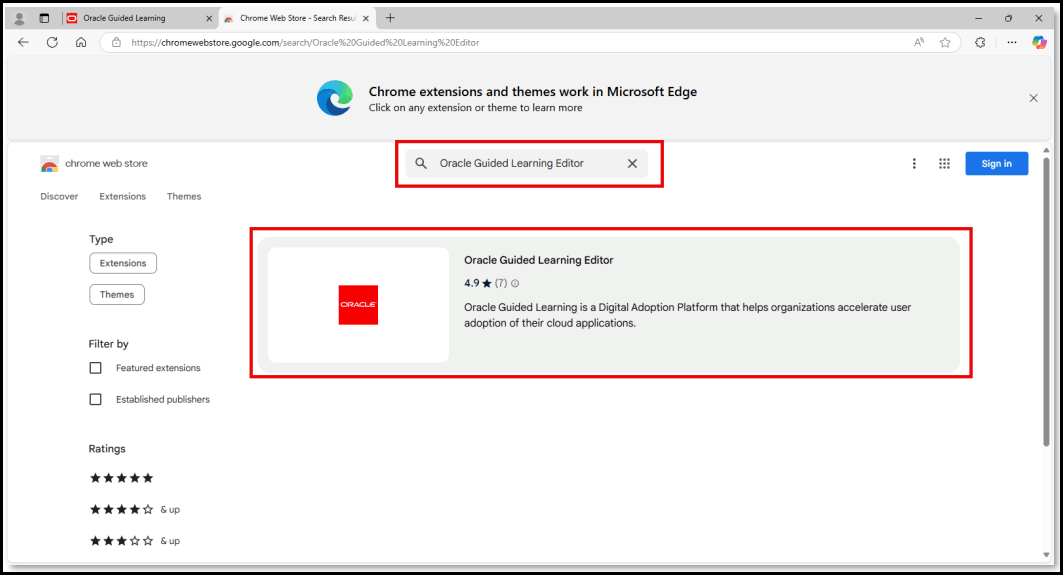The height and width of the screenshot is (575, 1063).
Task: Click the browser back arrow
Action: (23, 42)
